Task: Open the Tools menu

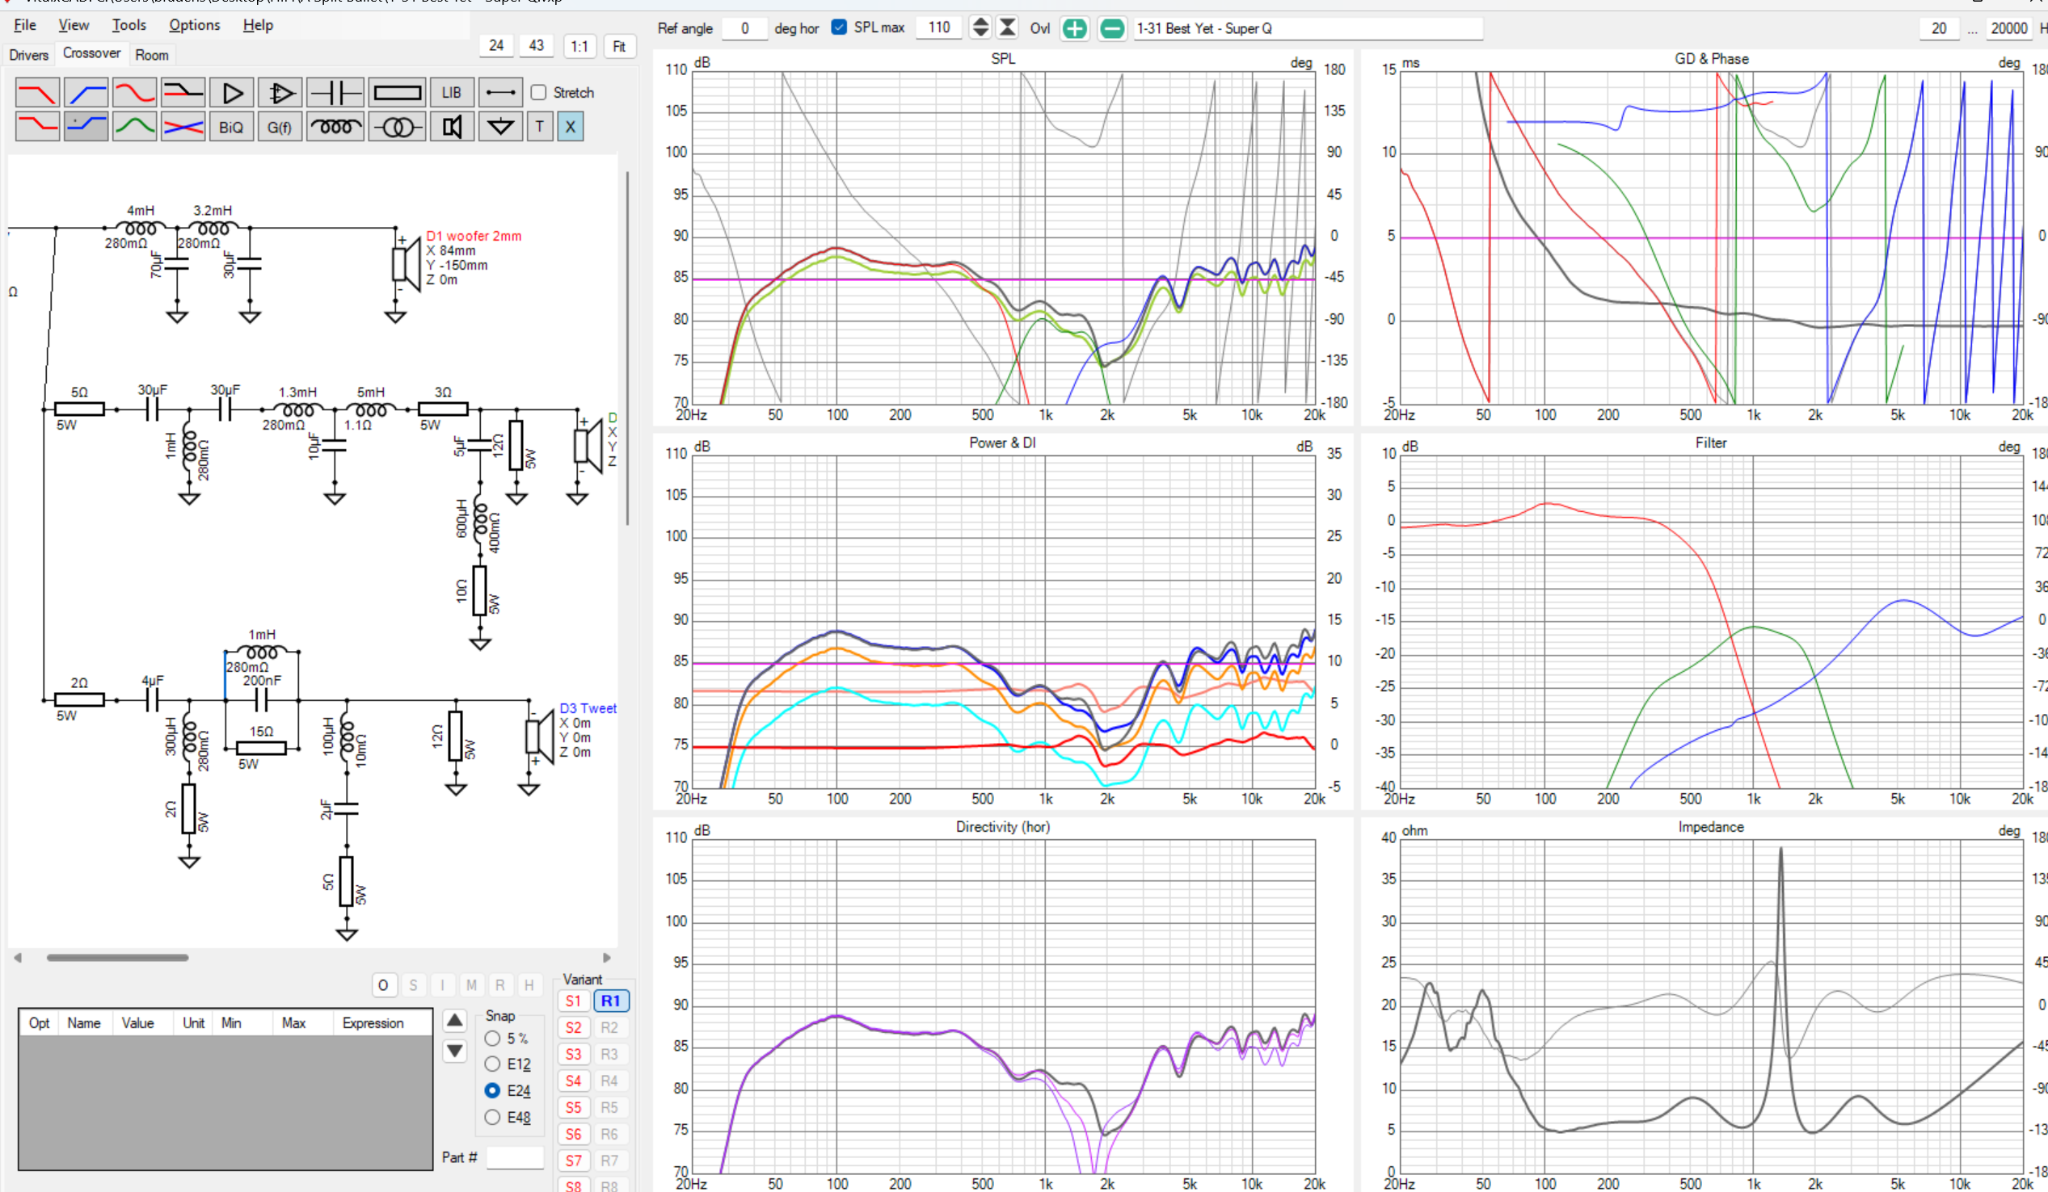Action: (x=128, y=25)
